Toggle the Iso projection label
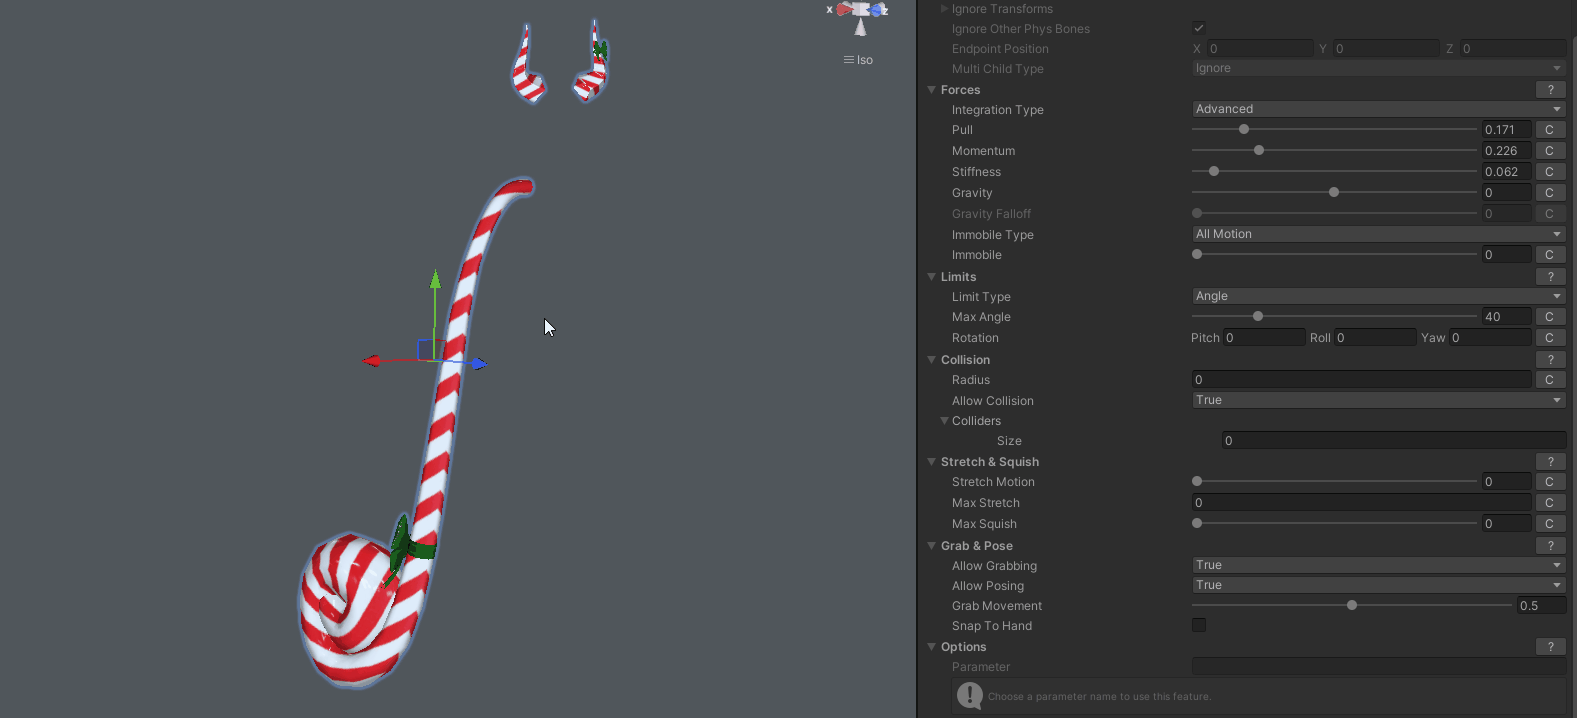1577x718 pixels. 859,60
